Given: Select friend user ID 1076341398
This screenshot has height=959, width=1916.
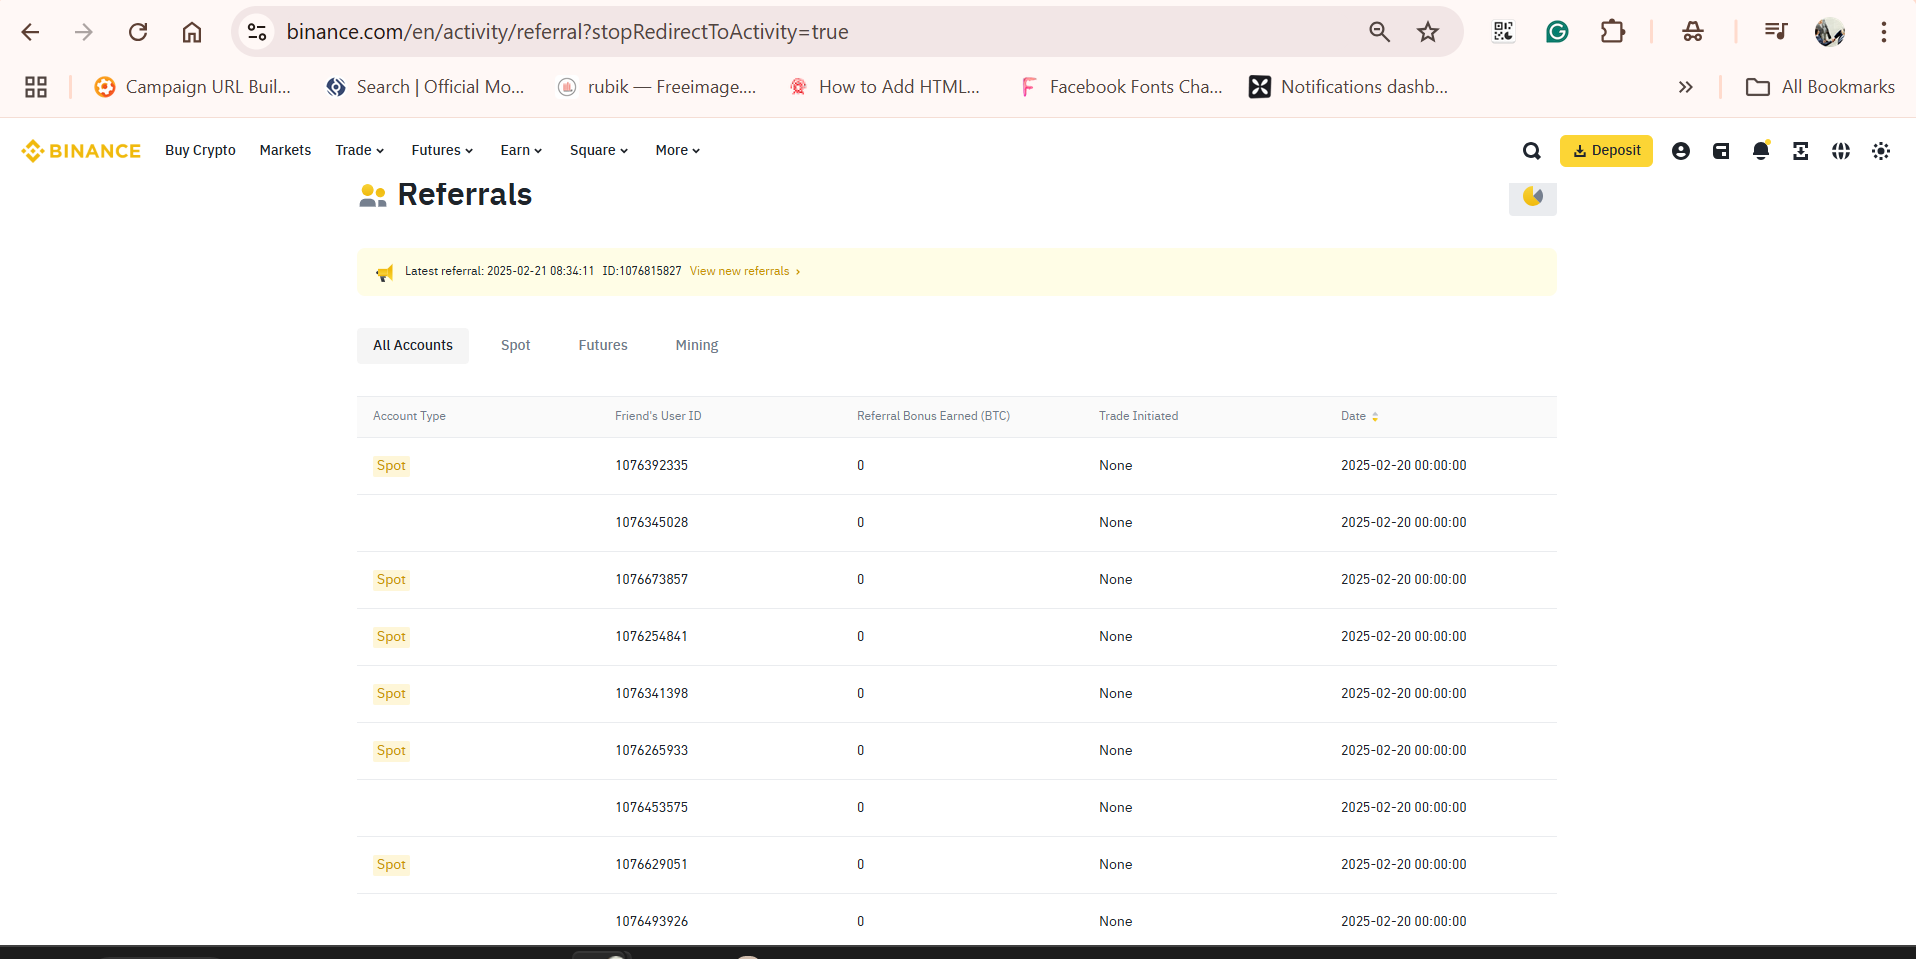Looking at the screenshot, I should tap(651, 694).
